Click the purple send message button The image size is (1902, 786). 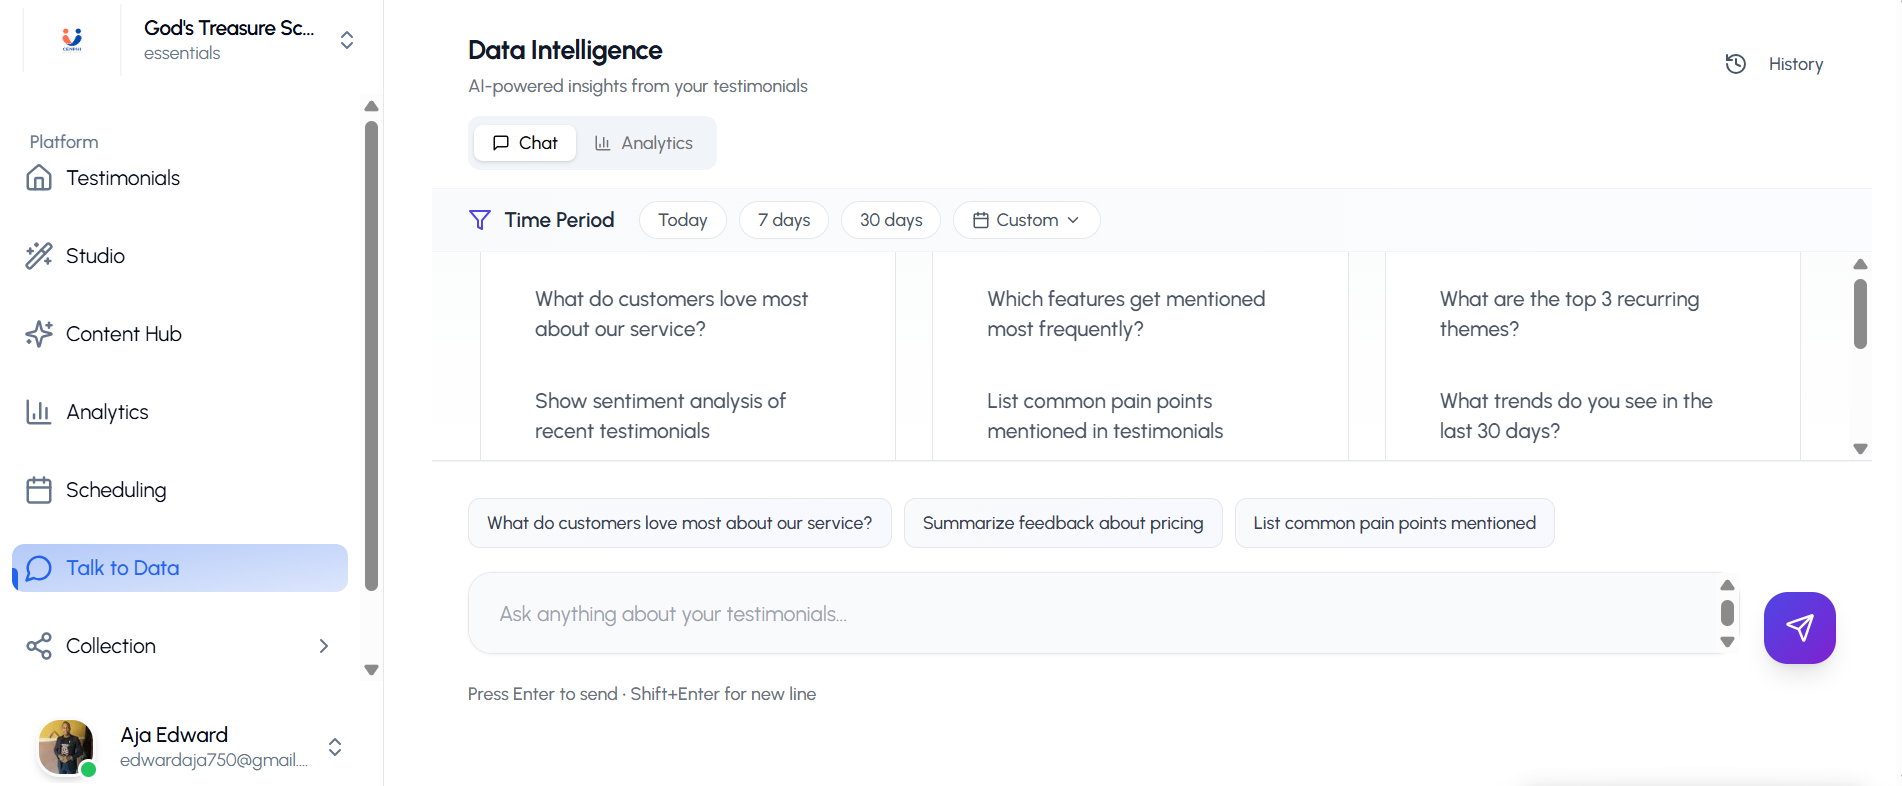click(x=1799, y=628)
